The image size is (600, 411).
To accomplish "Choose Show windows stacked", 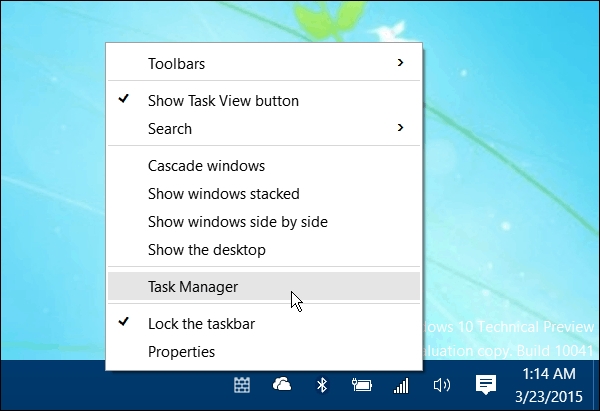I will point(223,194).
